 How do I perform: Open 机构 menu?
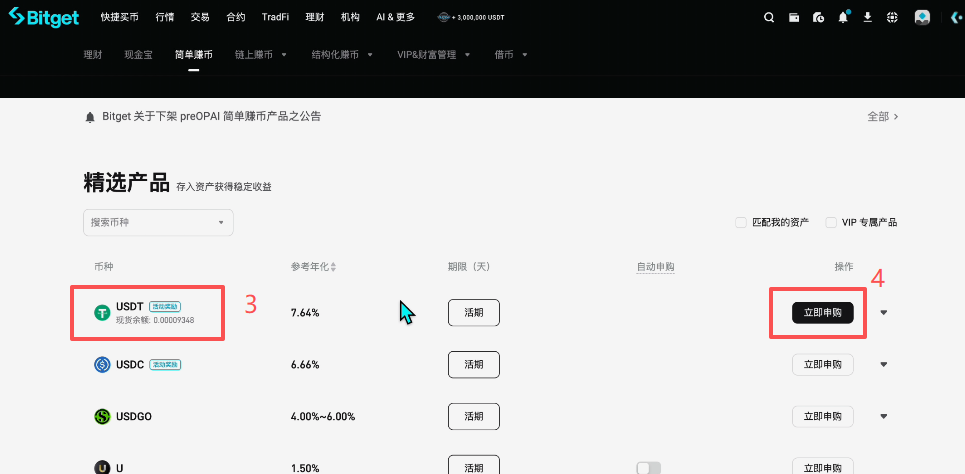pyautogui.click(x=350, y=17)
